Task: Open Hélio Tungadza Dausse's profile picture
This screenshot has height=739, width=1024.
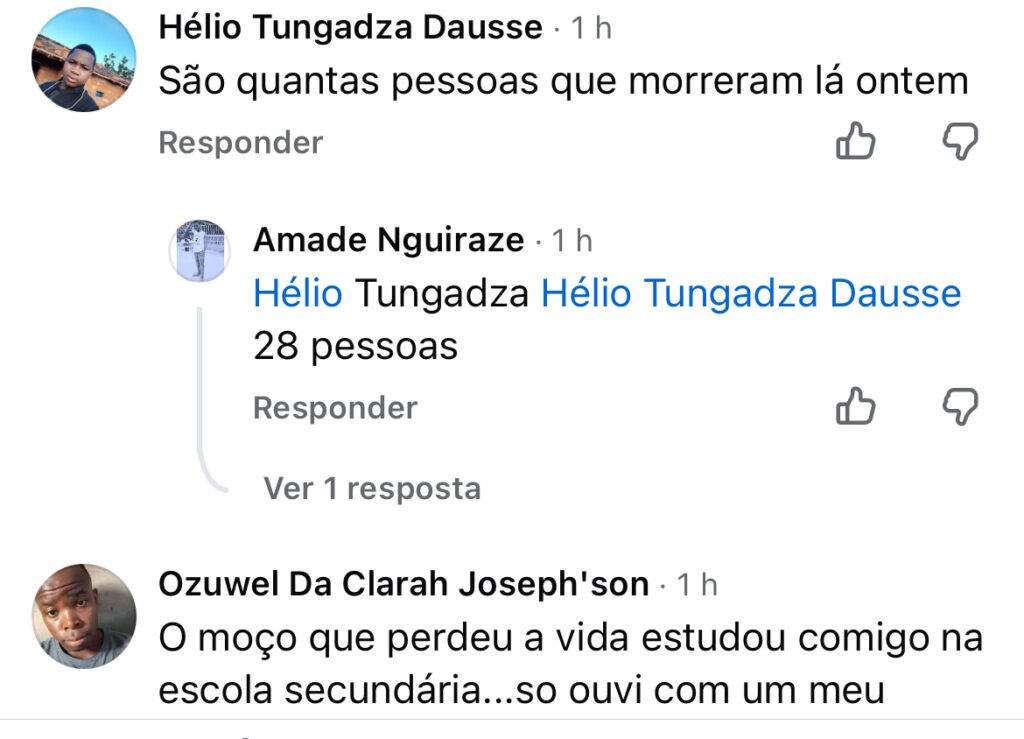Action: (84, 60)
